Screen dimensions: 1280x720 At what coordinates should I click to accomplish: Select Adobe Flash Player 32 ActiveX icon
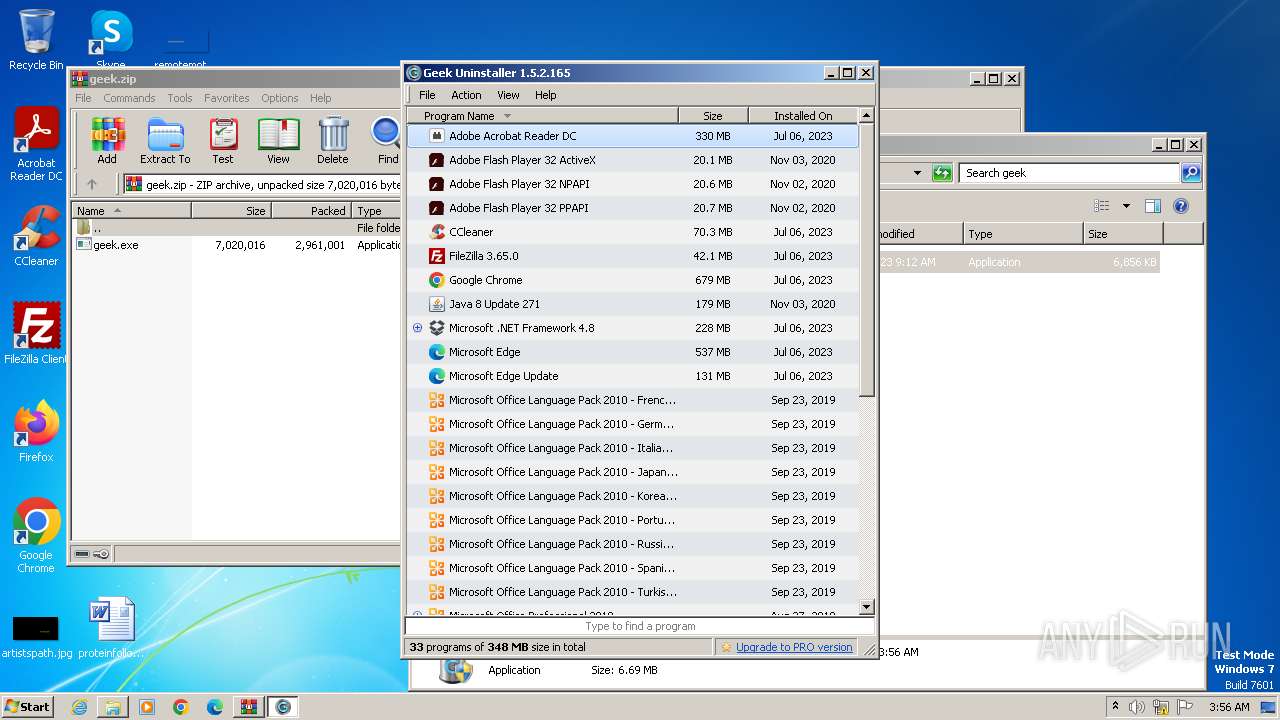coord(437,160)
